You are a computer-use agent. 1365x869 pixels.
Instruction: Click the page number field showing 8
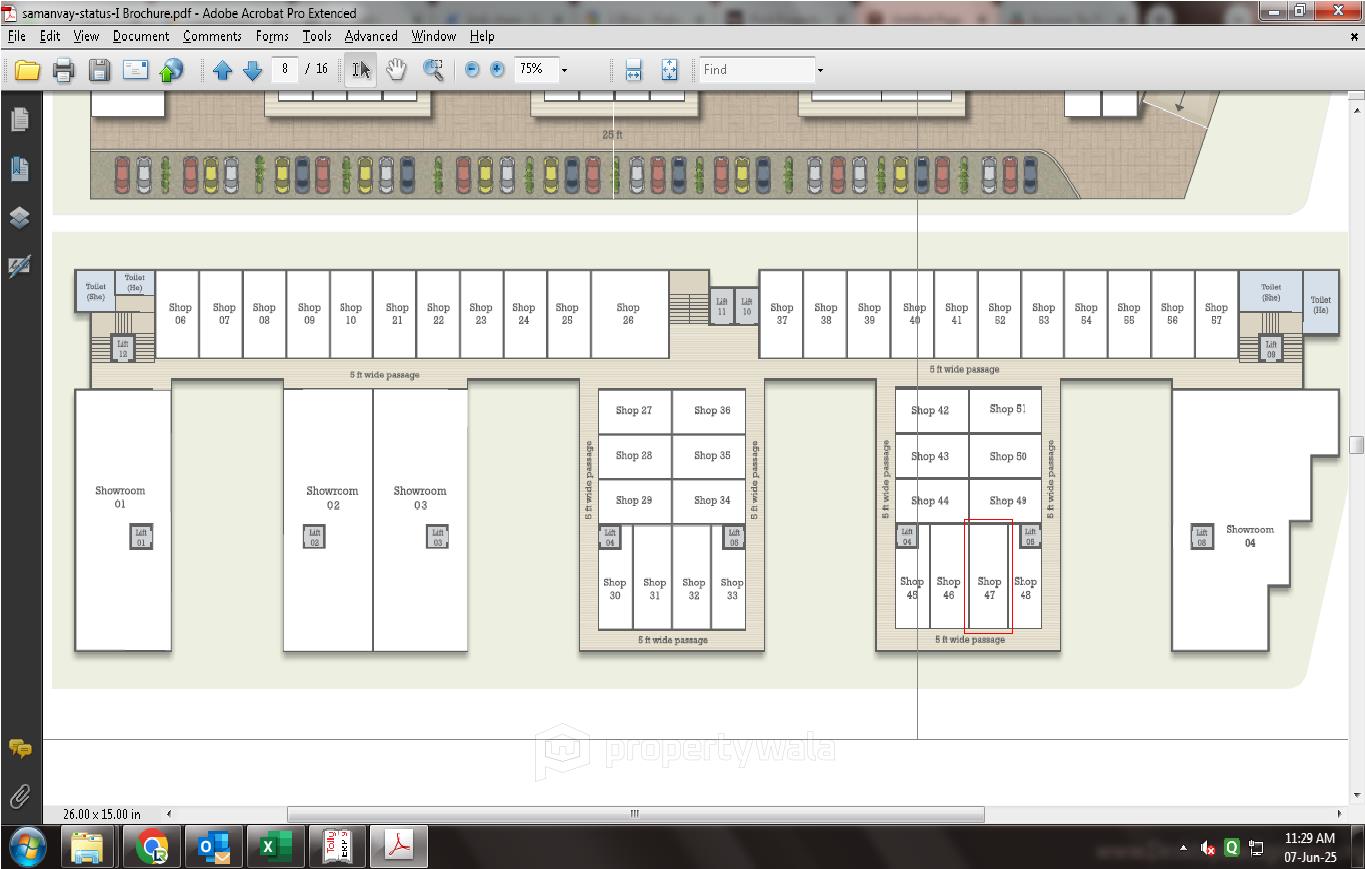pos(285,68)
